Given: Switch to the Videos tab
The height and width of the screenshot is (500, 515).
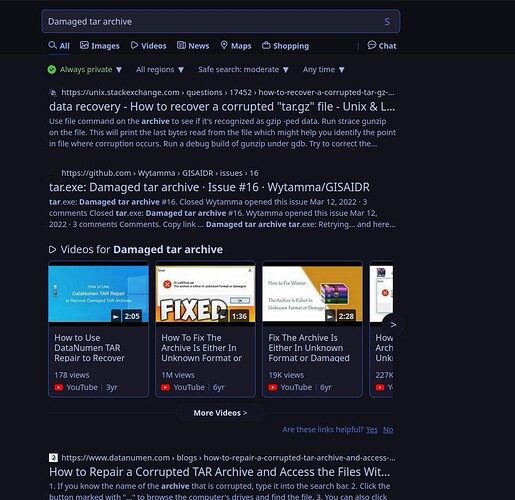Looking at the screenshot, I should (148, 46).
